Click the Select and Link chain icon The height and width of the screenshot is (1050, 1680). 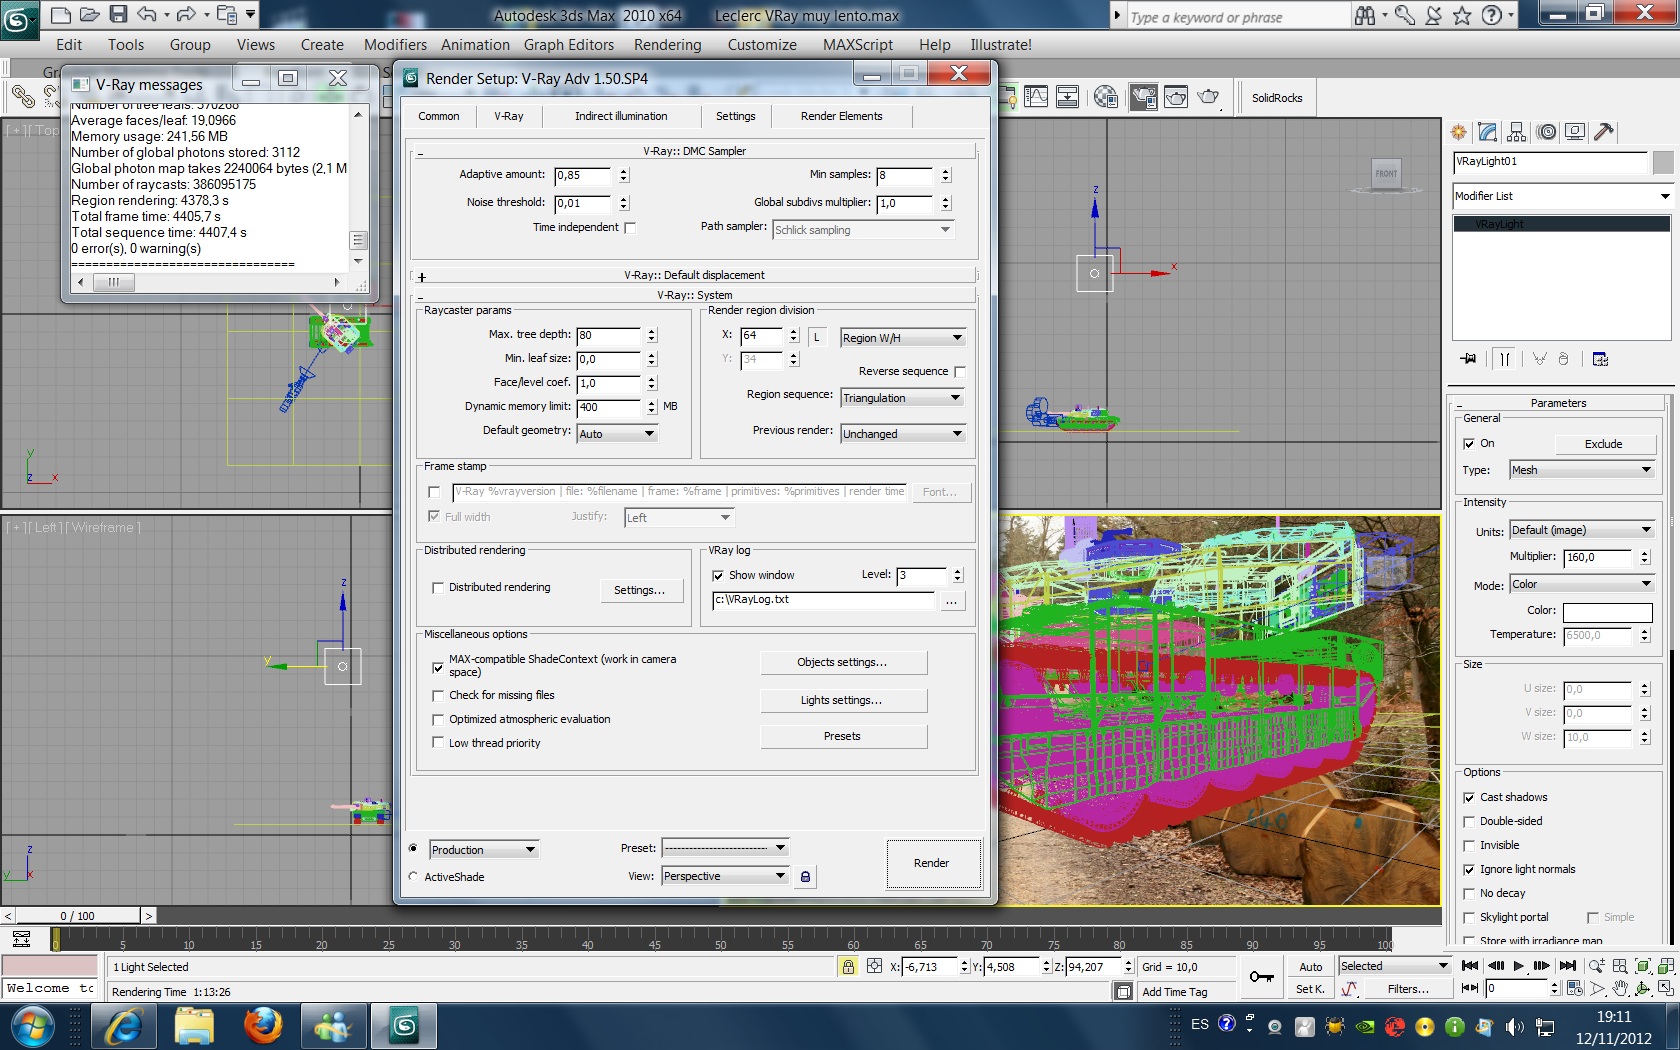[23, 97]
